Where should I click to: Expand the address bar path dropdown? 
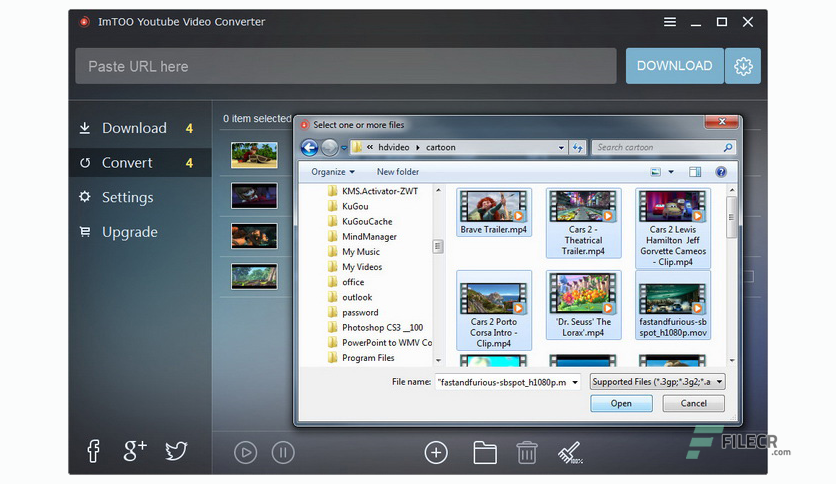click(561, 148)
